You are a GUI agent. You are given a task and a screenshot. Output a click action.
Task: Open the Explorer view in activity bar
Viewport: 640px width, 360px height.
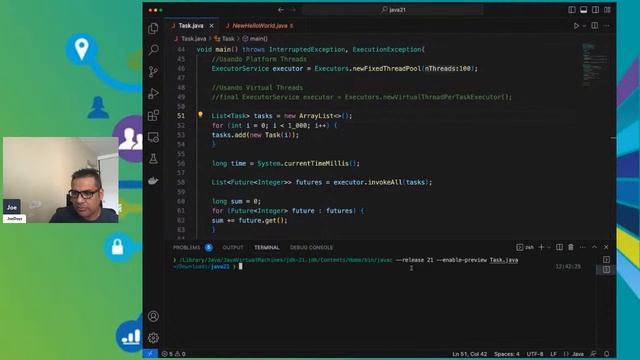pyautogui.click(x=153, y=28)
